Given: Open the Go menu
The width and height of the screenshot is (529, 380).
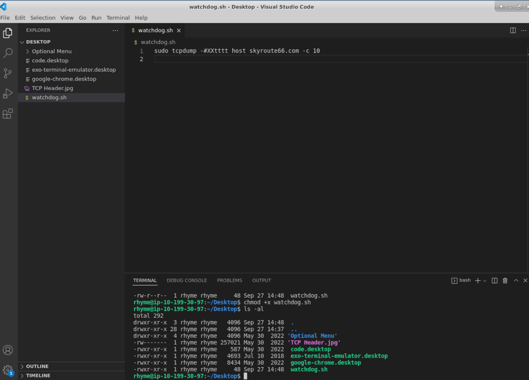Looking at the screenshot, I should point(82,18).
